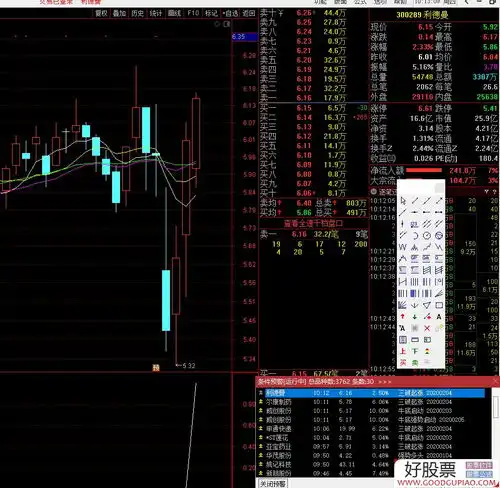Image resolution: width=500 pixels, height=488 pixels.
Task: Pick the mountain peak pattern tool next to W
Action: click(415, 247)
